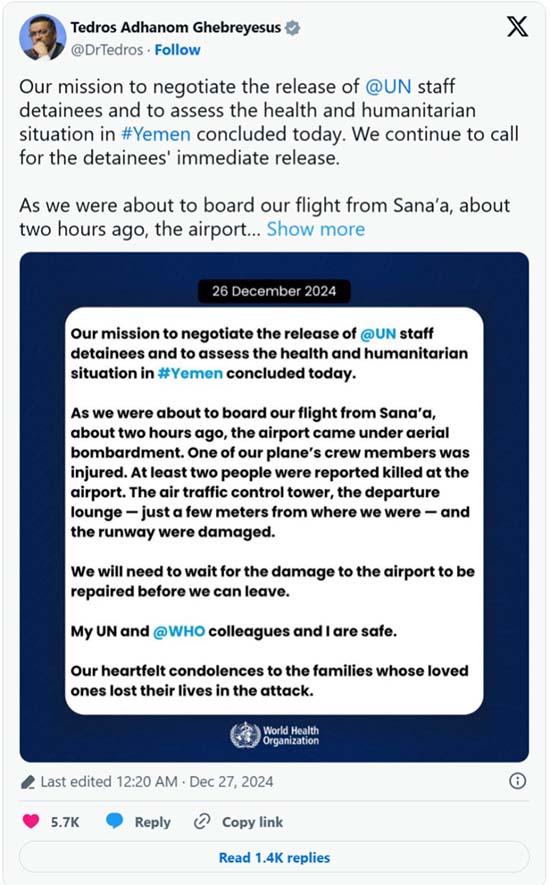Viewport: 550px width, 885px height.
Task: Click the X logo icon
Action: pyautogui.click(x=517, y=27)
